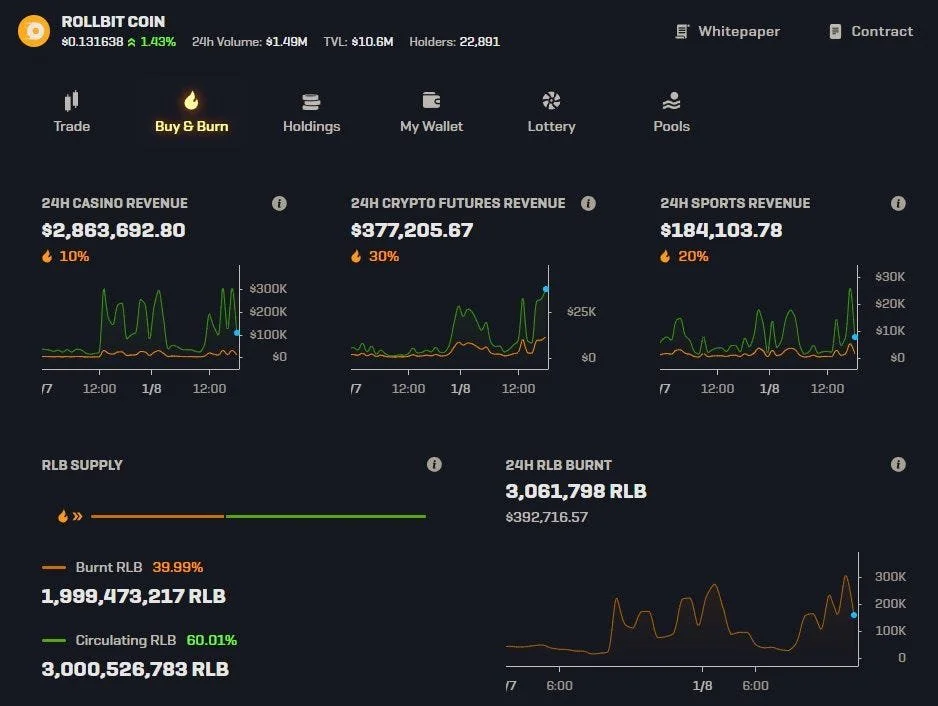This screenshot has height=706, width=938.
Task: Click the $184,103.78 sports revenue value
Action: pyautogui.click(x=721, y=230)
